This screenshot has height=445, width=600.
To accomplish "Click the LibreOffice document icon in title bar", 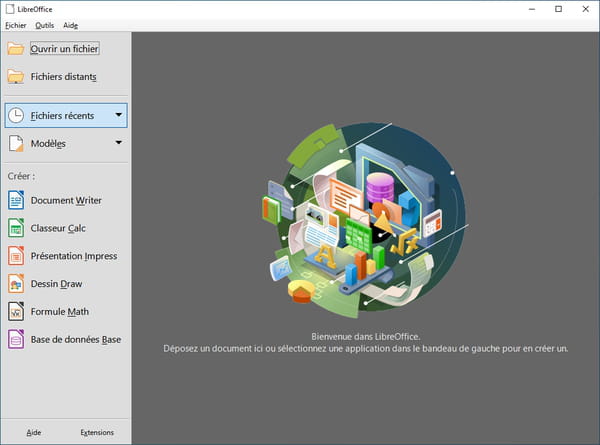I will pos(10,9).
